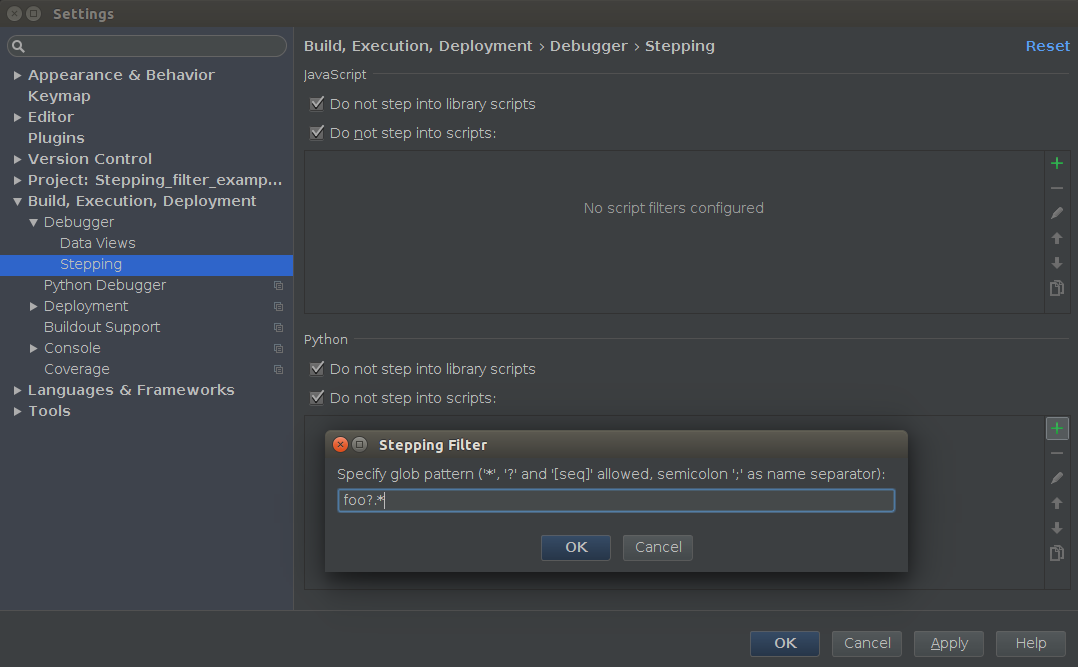Move Python script filter down

tap(1057, 528)
